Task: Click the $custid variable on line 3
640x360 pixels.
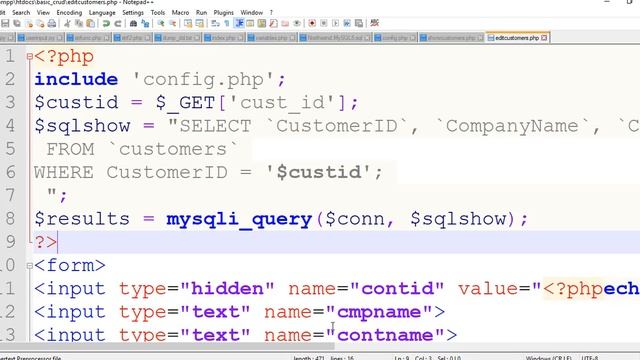Action: click(76, 102)
